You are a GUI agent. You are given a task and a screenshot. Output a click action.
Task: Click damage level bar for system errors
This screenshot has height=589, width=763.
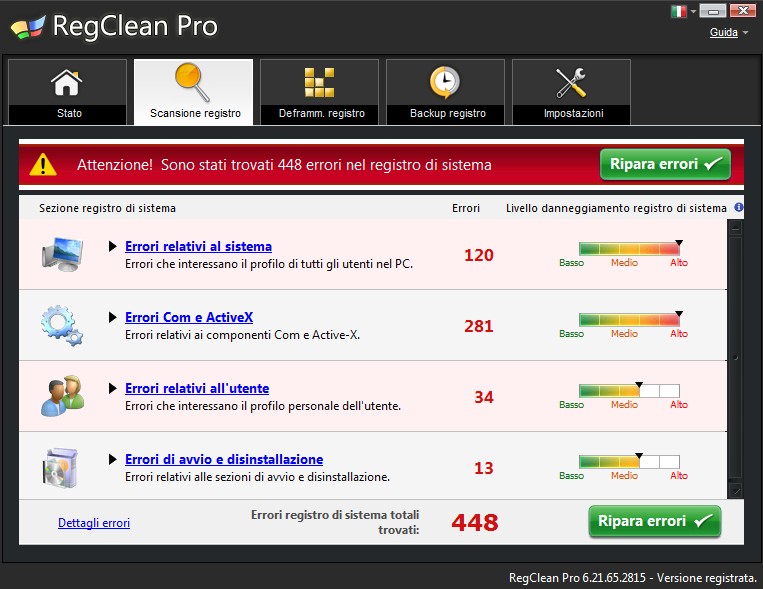click(629, 249)
